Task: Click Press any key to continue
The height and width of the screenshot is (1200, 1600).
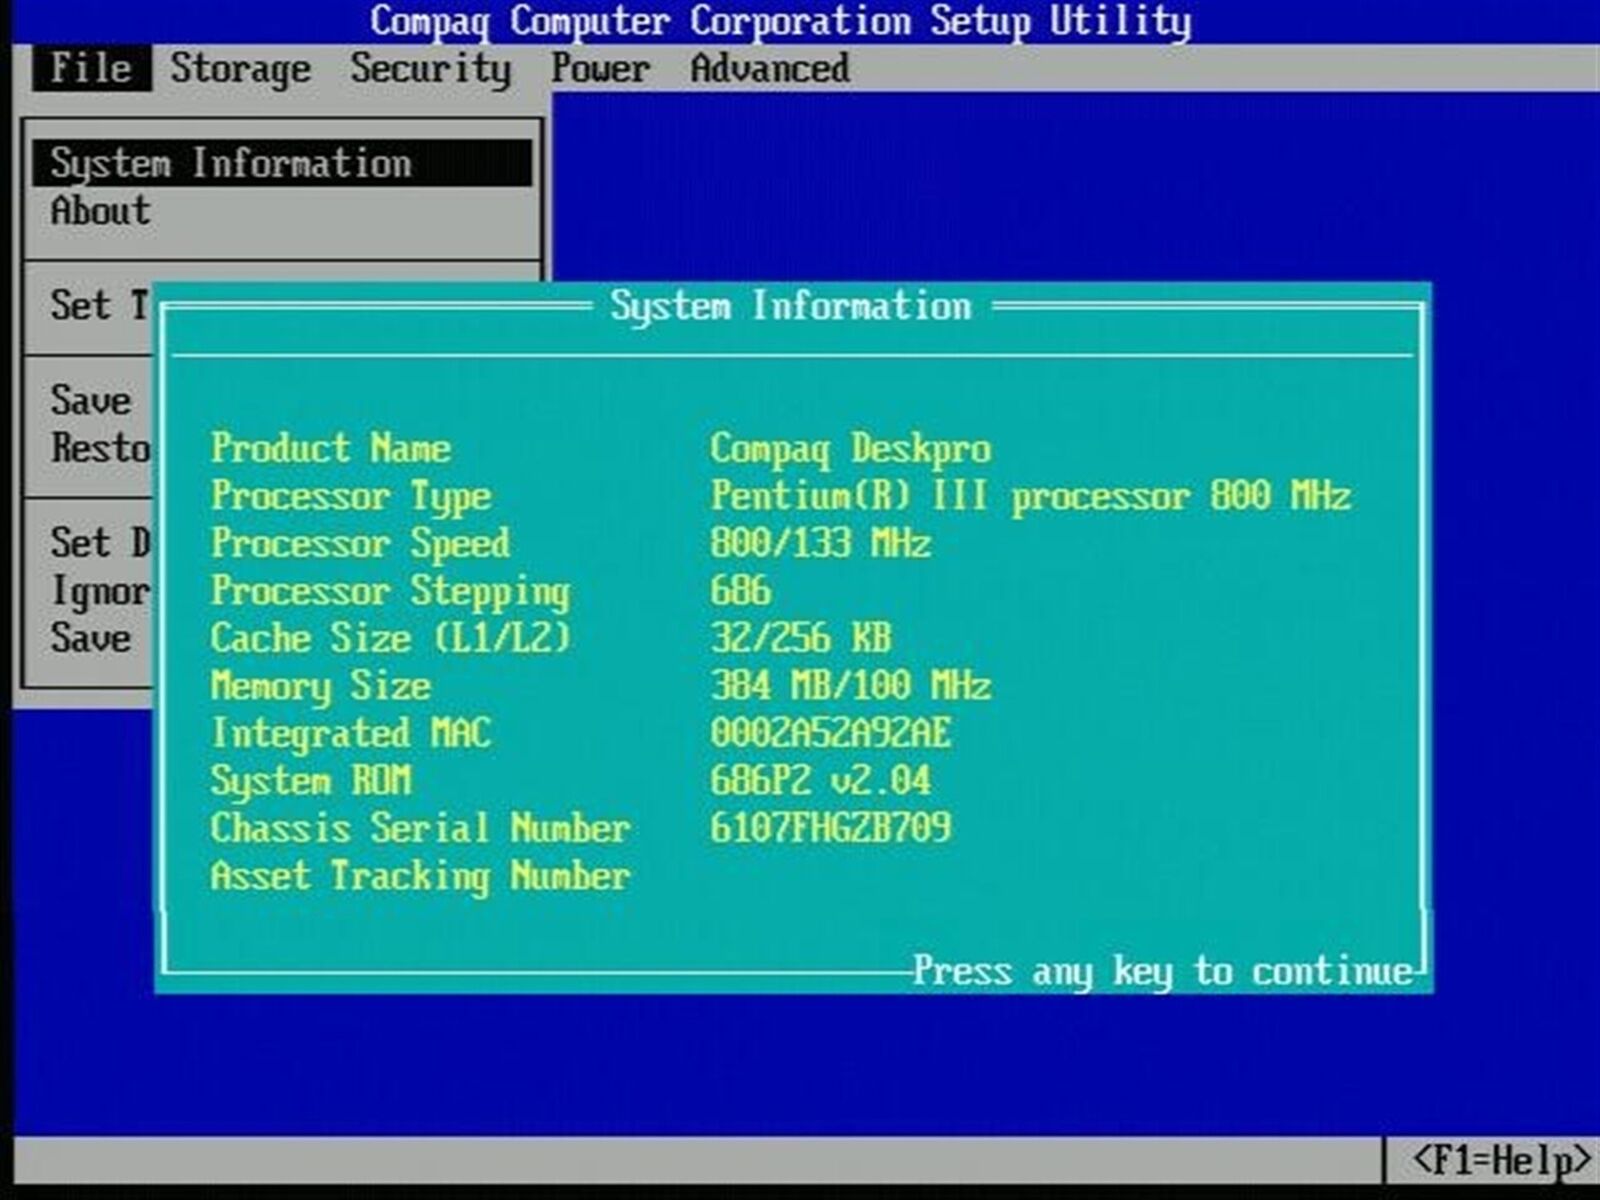Action: [x=1162, y=970]
